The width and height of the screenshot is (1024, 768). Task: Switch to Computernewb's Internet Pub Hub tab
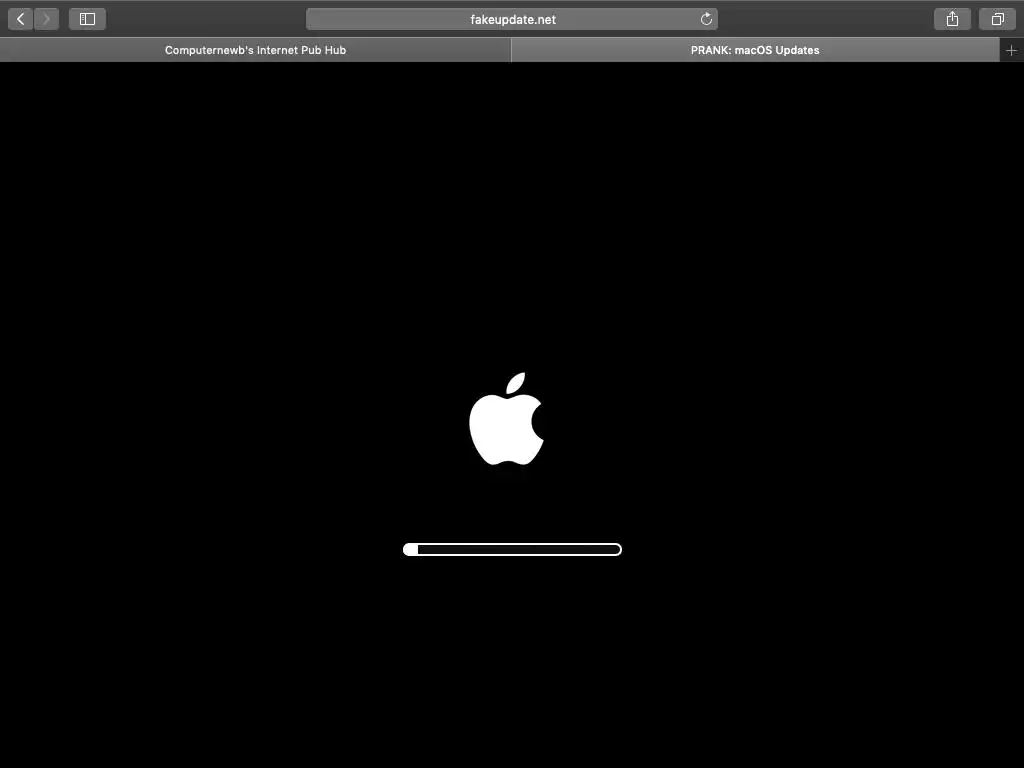255,50
